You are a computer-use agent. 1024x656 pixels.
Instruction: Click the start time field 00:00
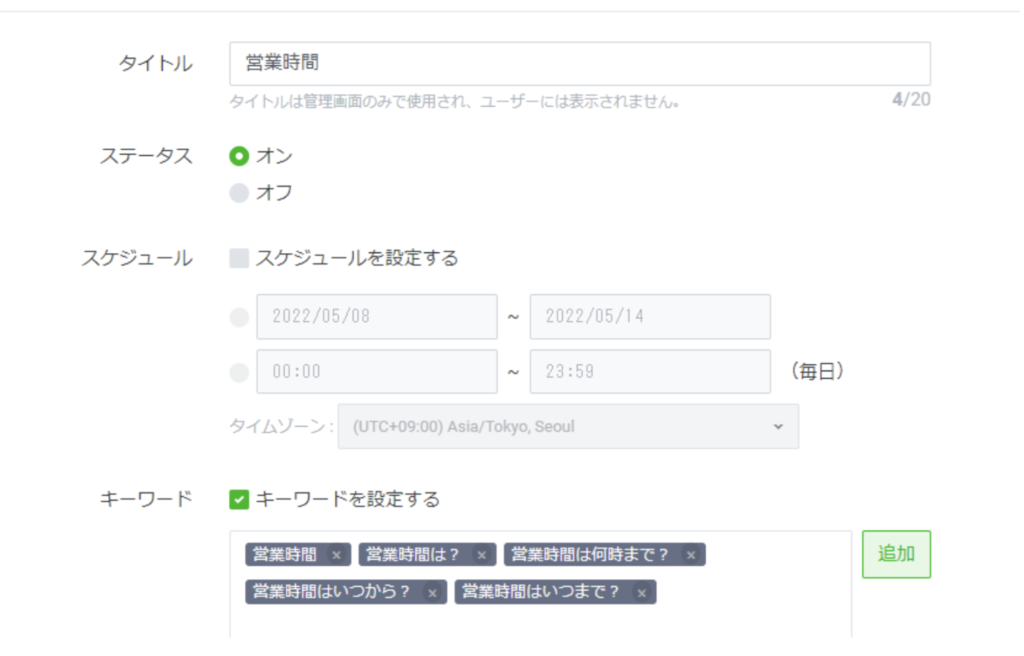tap(377, 372)
